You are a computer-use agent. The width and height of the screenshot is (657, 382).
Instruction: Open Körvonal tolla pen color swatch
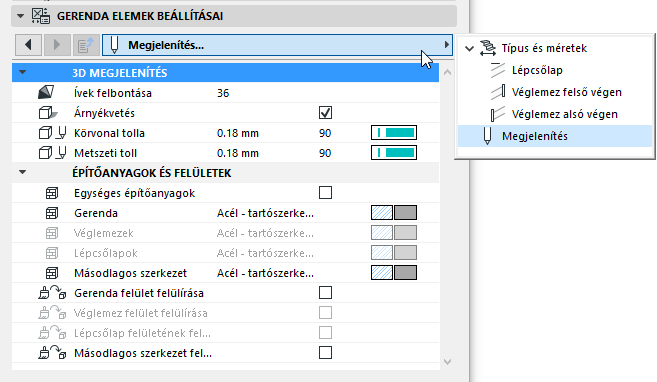(394, 133)
